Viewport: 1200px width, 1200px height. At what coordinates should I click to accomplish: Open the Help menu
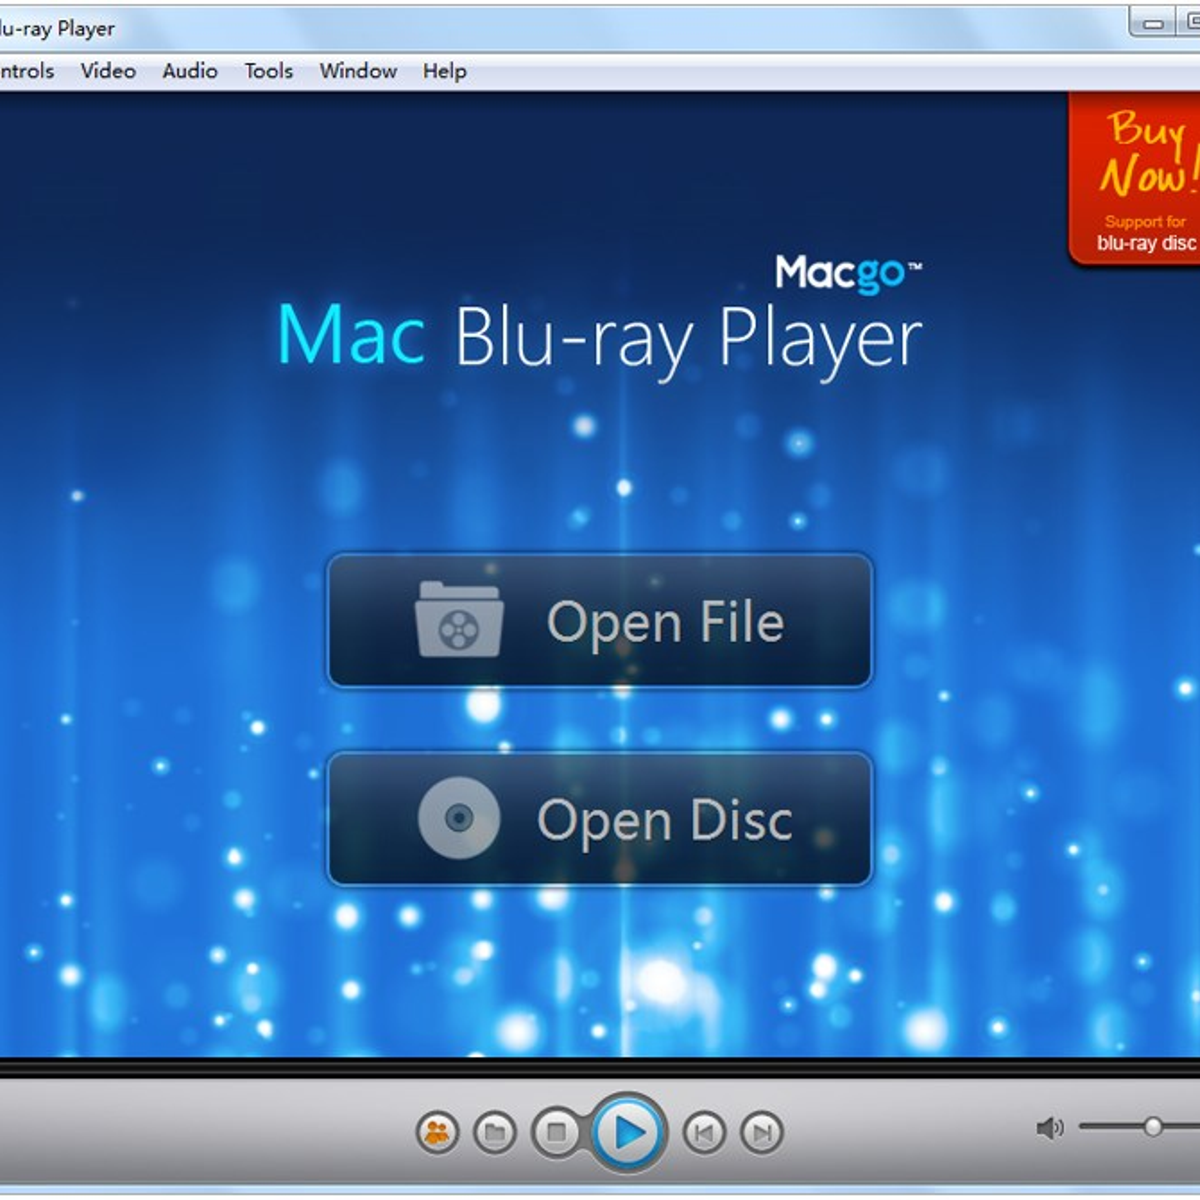coord(444,71)
